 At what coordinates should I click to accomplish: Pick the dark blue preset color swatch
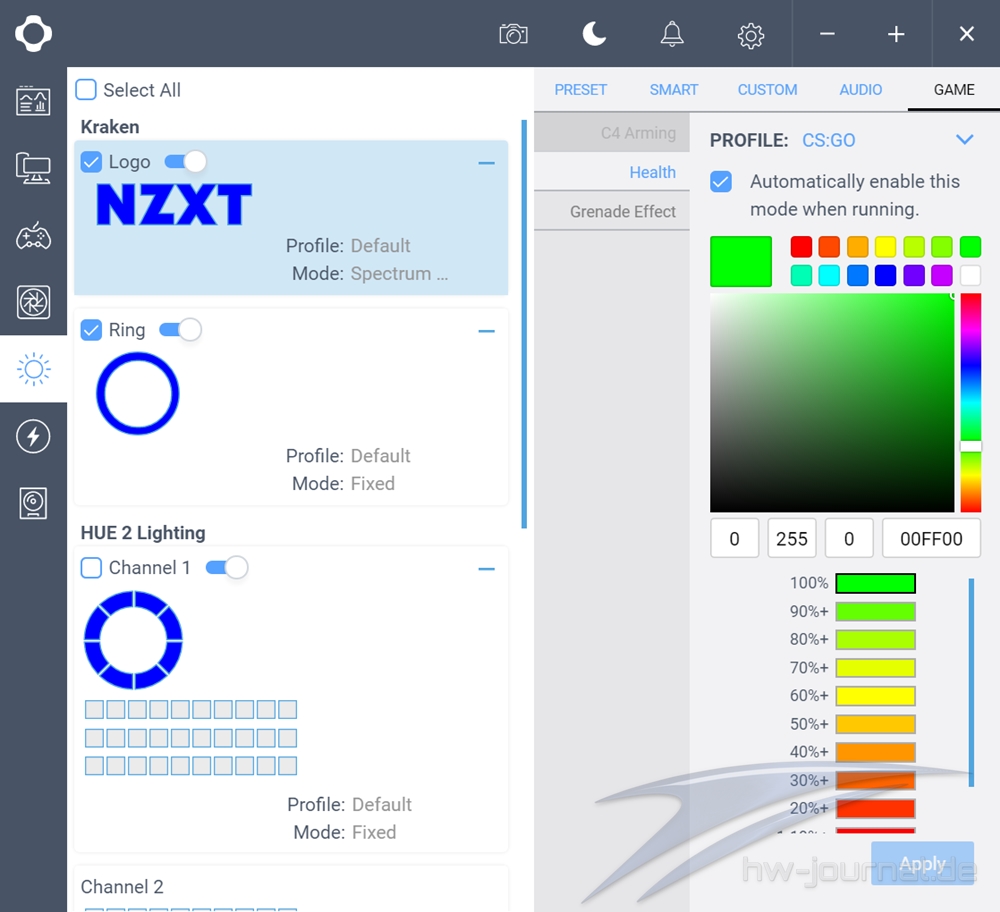click(x=885, y=276)
